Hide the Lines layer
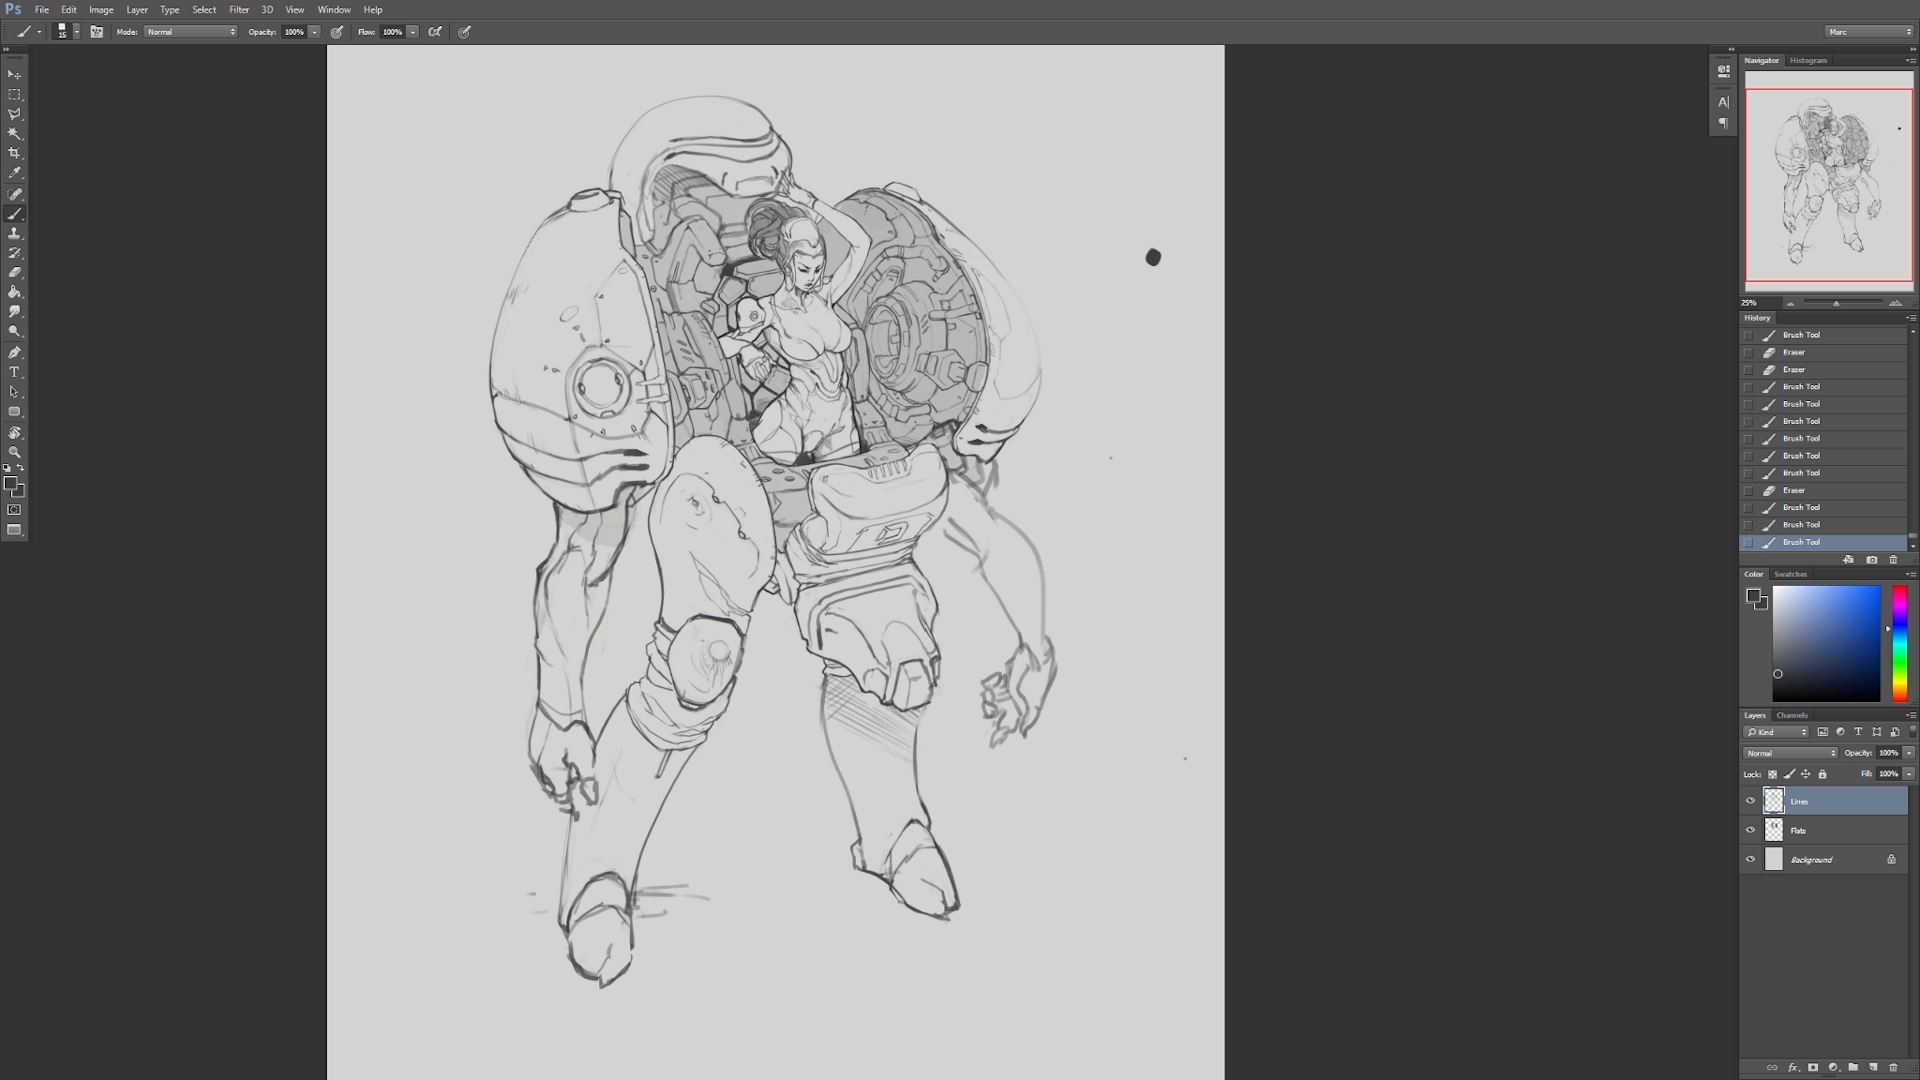 click(x=1750, y=801)
